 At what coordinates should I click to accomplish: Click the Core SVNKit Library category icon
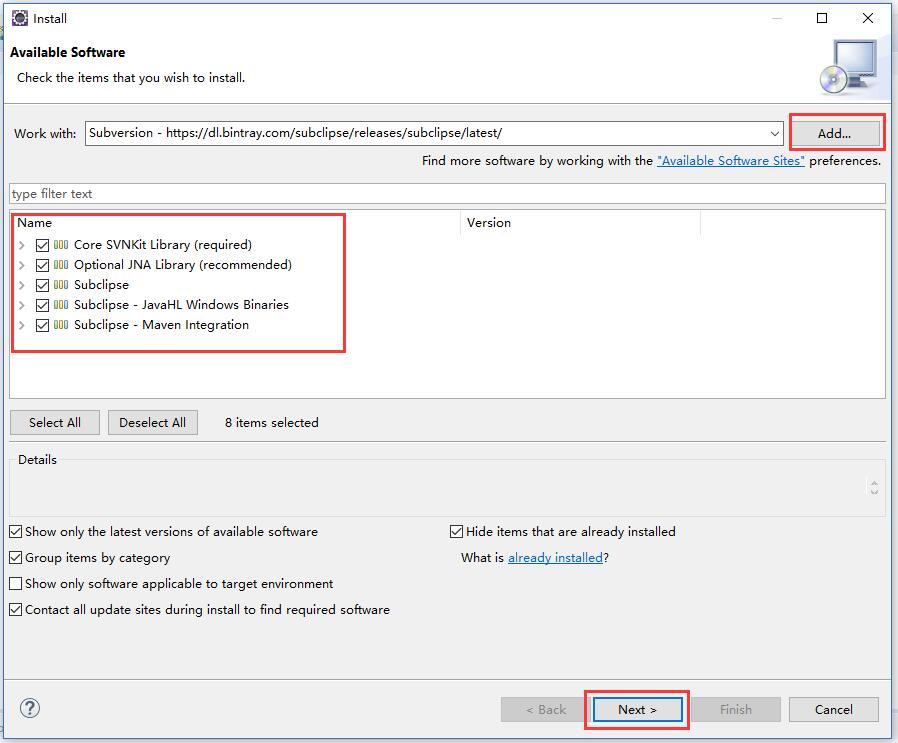coord(61,245)
